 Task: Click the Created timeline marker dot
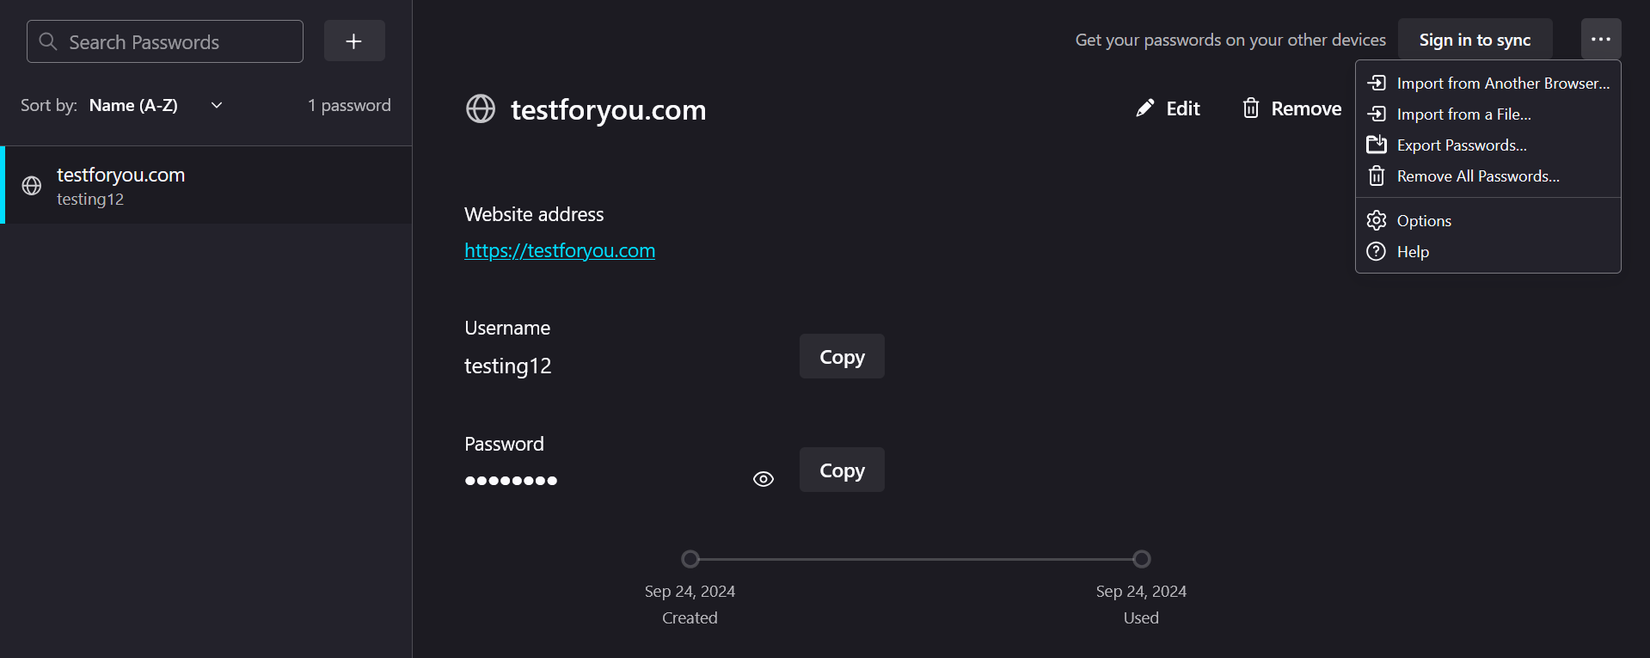tap(690, 559)
